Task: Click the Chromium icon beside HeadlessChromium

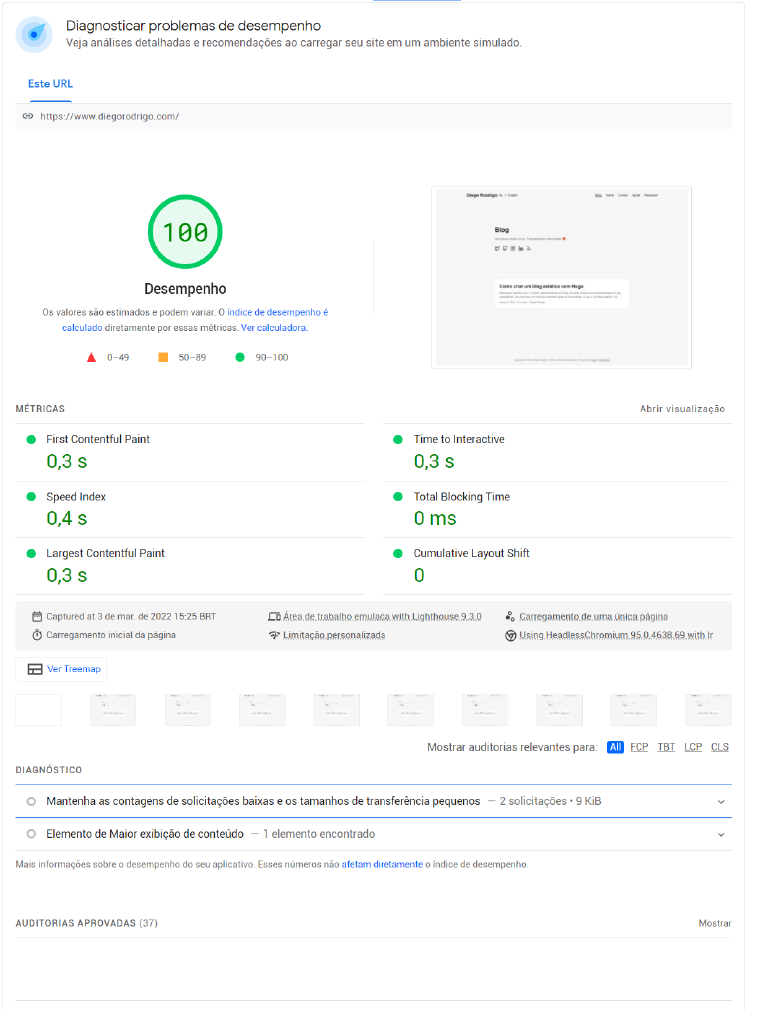Action: coord(510,636)
